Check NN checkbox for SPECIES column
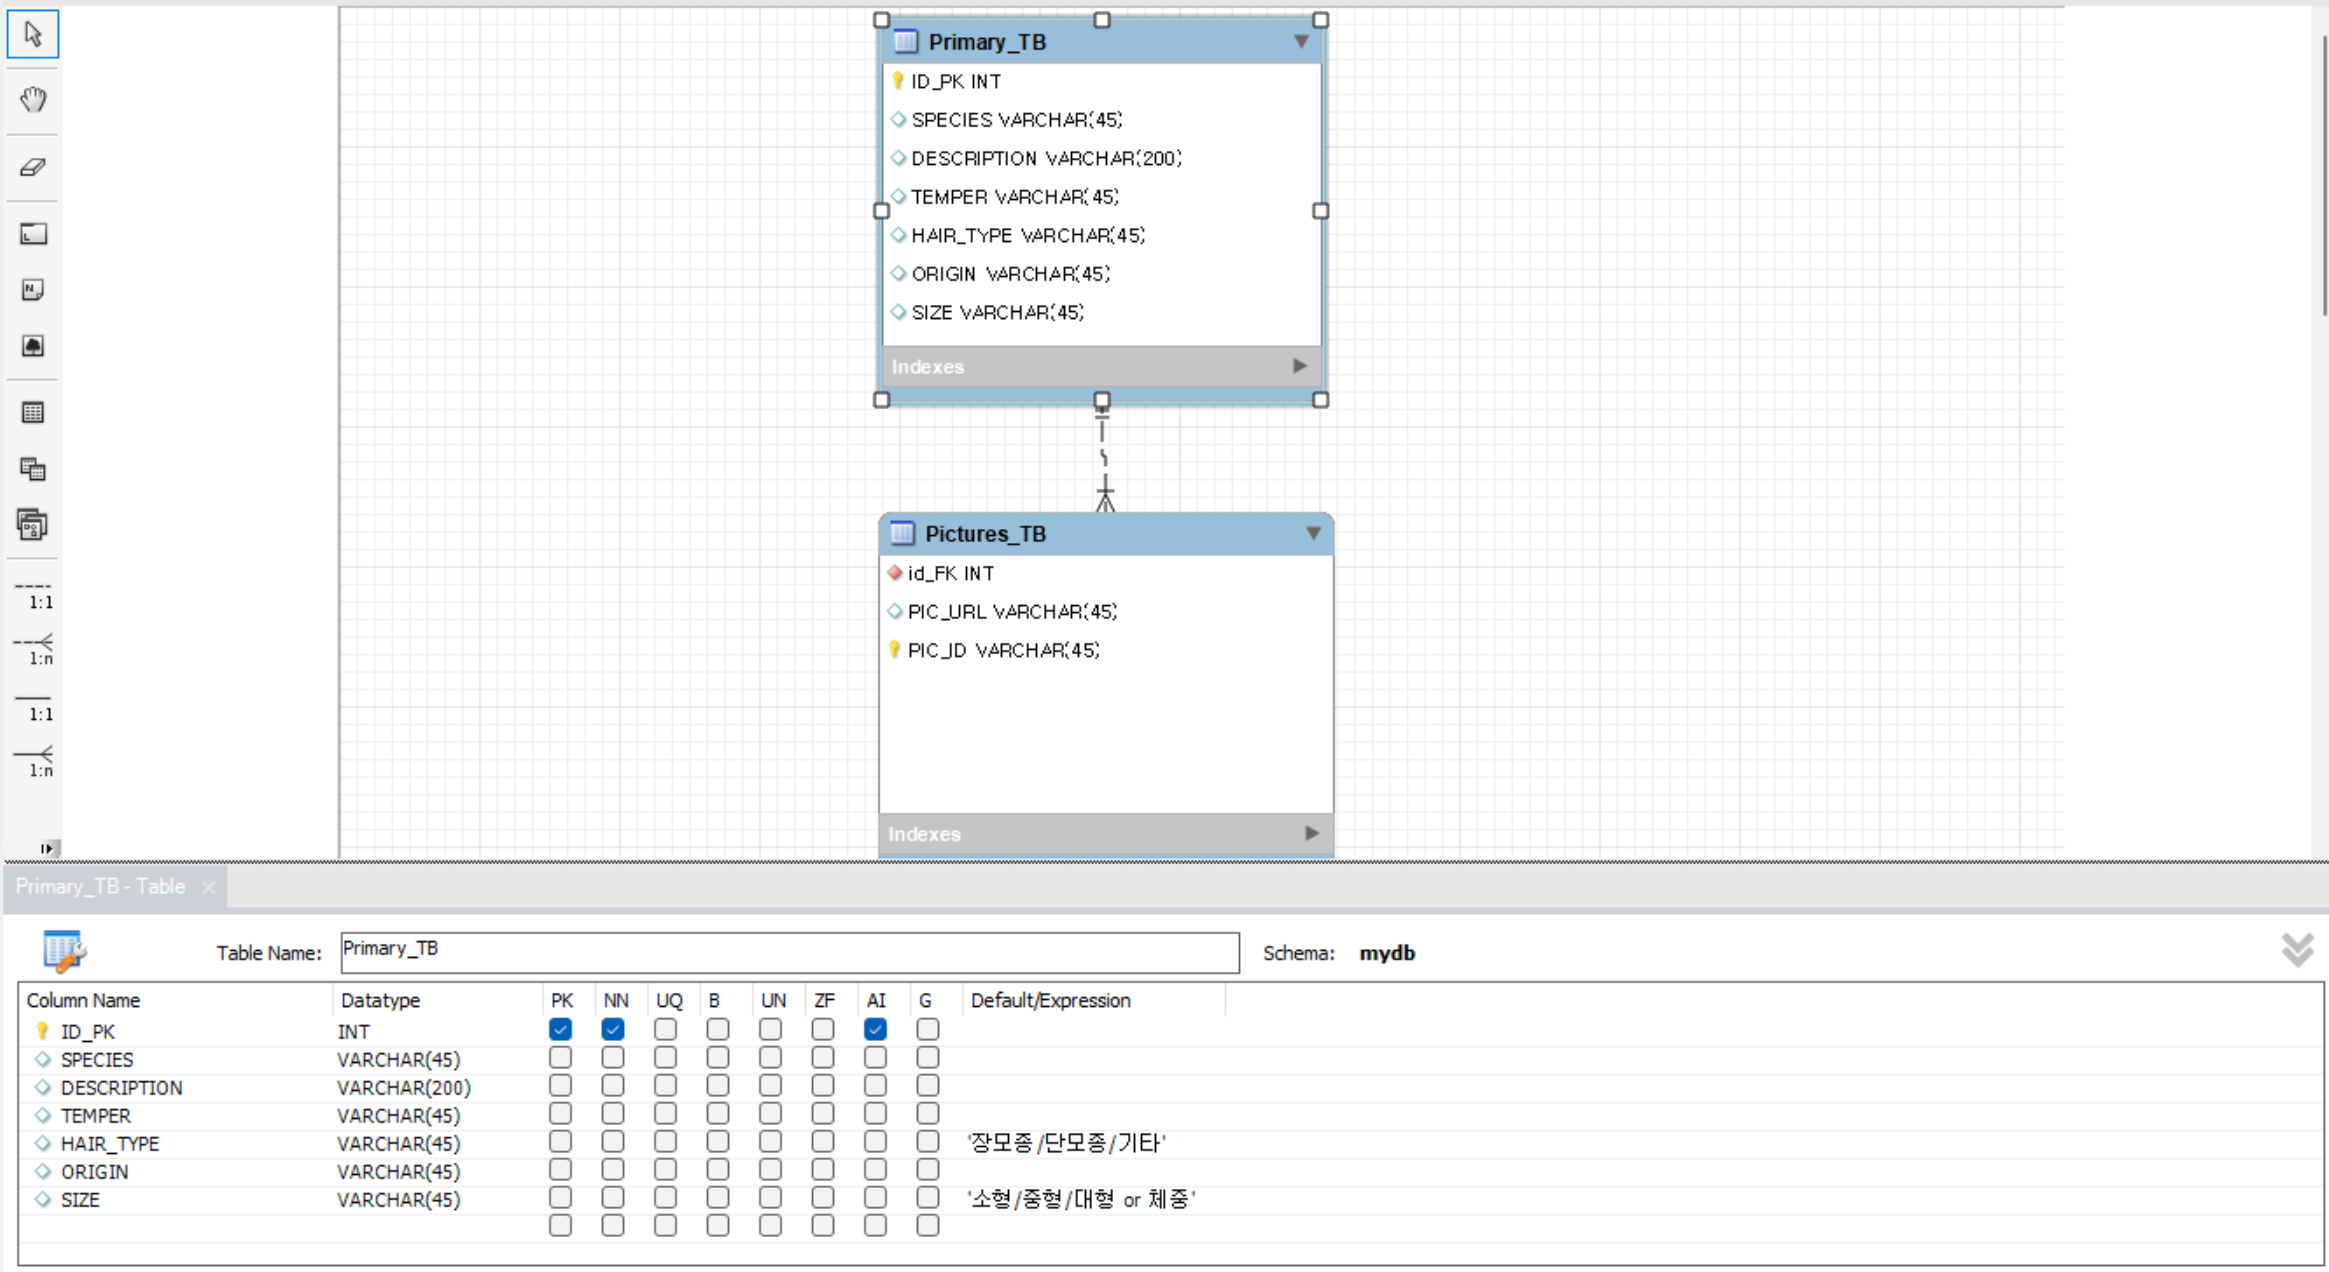The height and width of the screenshot is (1272, 2329). click(x=613, y=1058)
